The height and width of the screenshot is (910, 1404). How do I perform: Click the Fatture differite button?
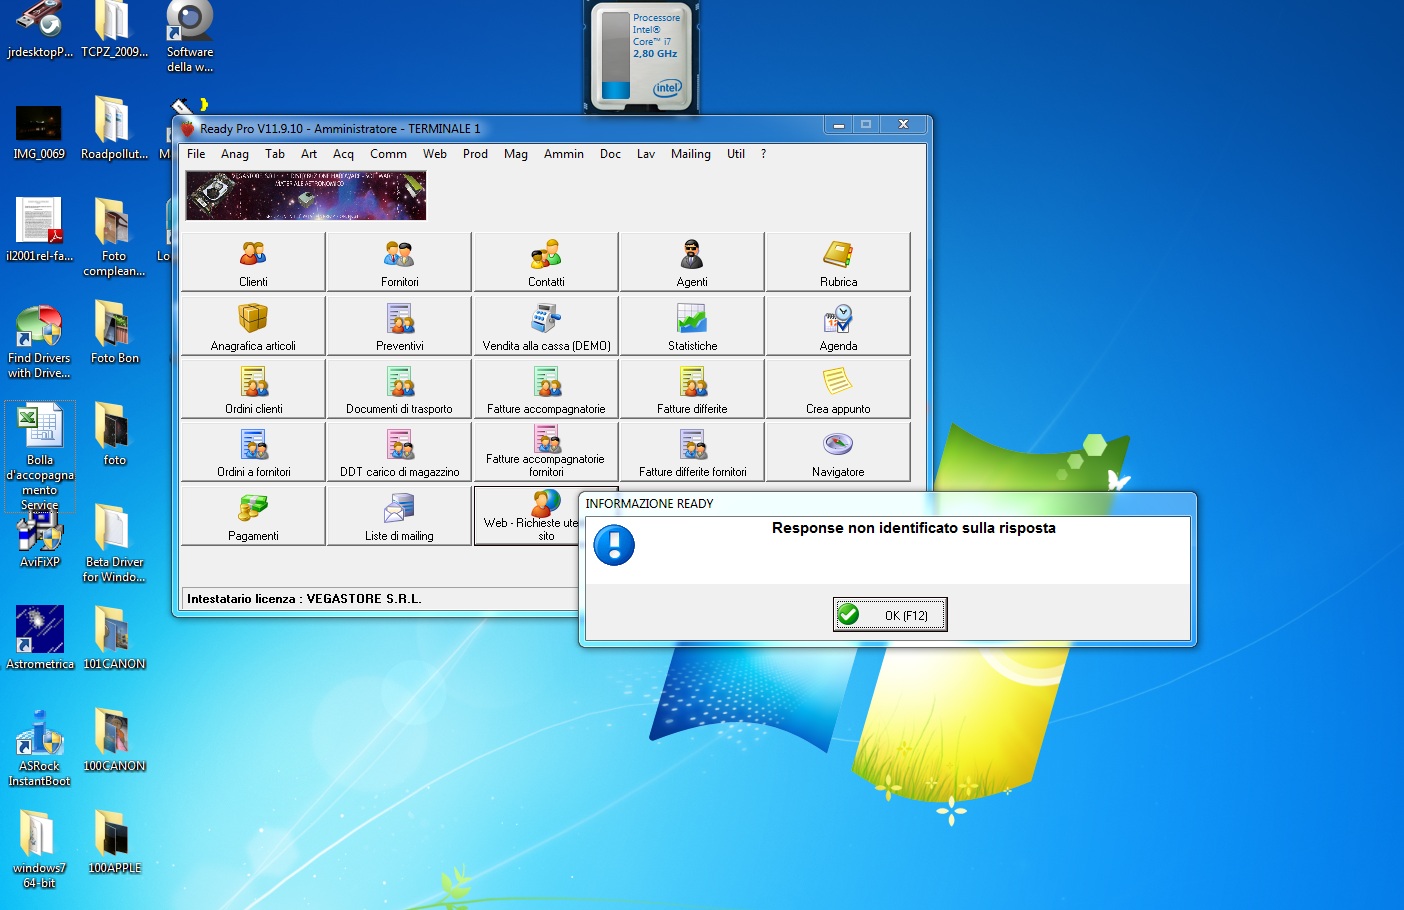[692, 389]
